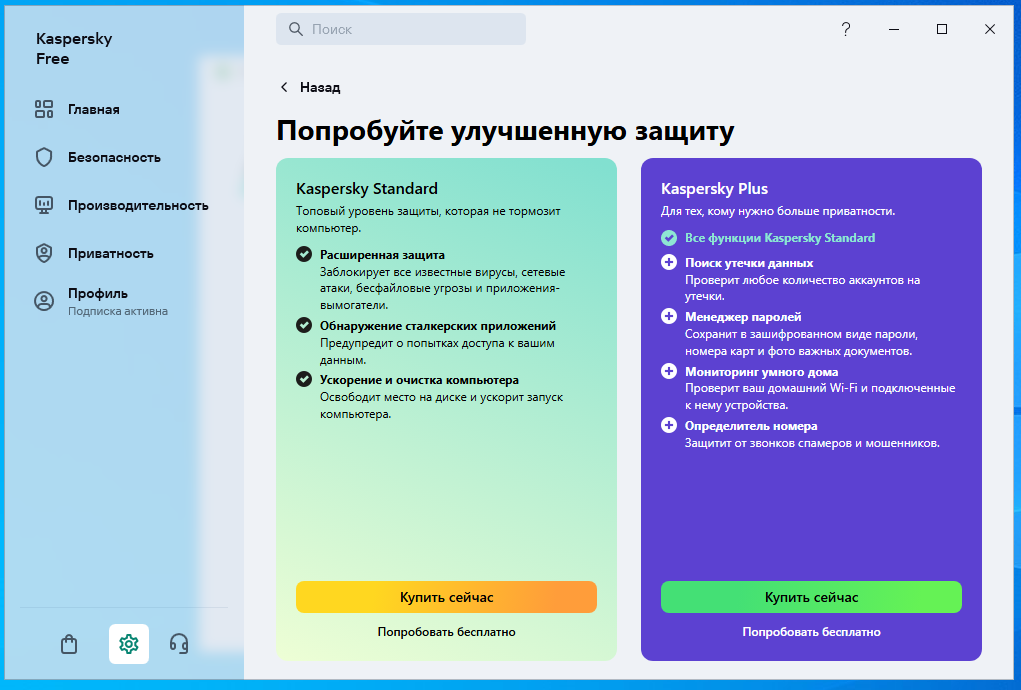Click the Профиль user icon
This screenshot has width=1021, height=690.
pyautogui.click(x=44, y=301)
